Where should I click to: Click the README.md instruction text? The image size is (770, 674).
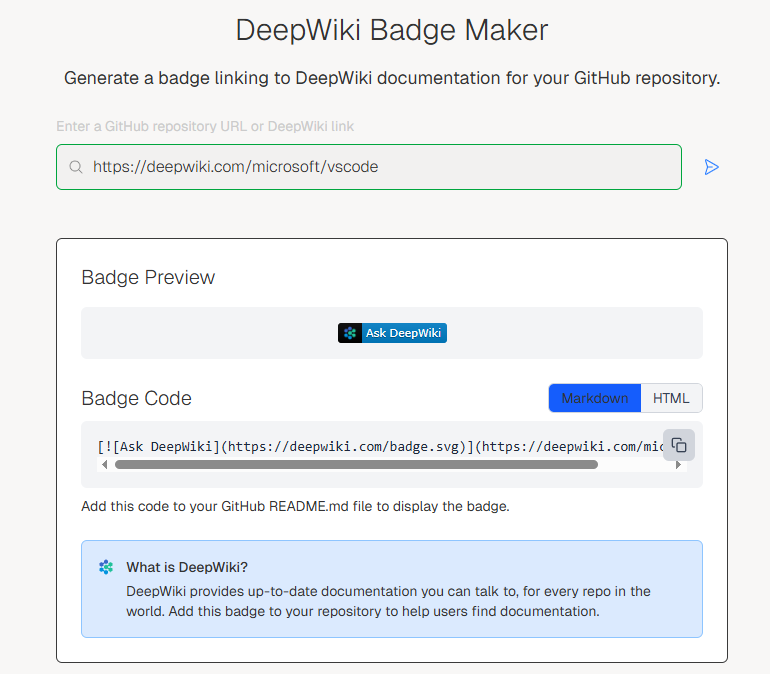[295, 506]
